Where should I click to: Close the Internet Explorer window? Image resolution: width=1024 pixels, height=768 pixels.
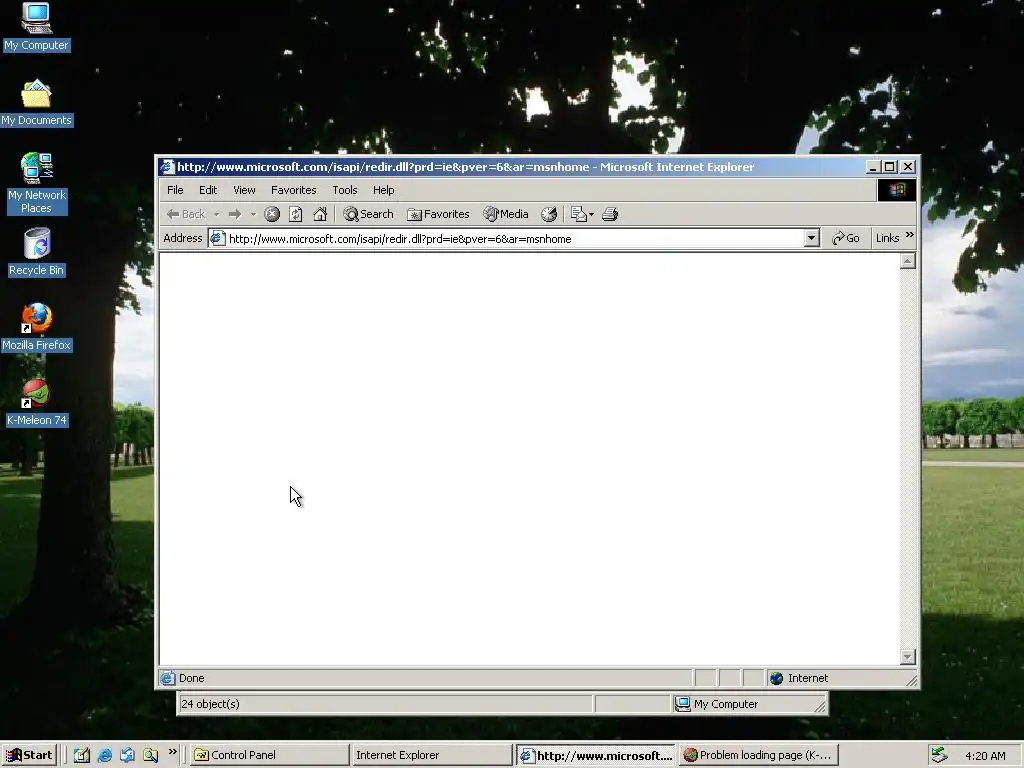908,167
